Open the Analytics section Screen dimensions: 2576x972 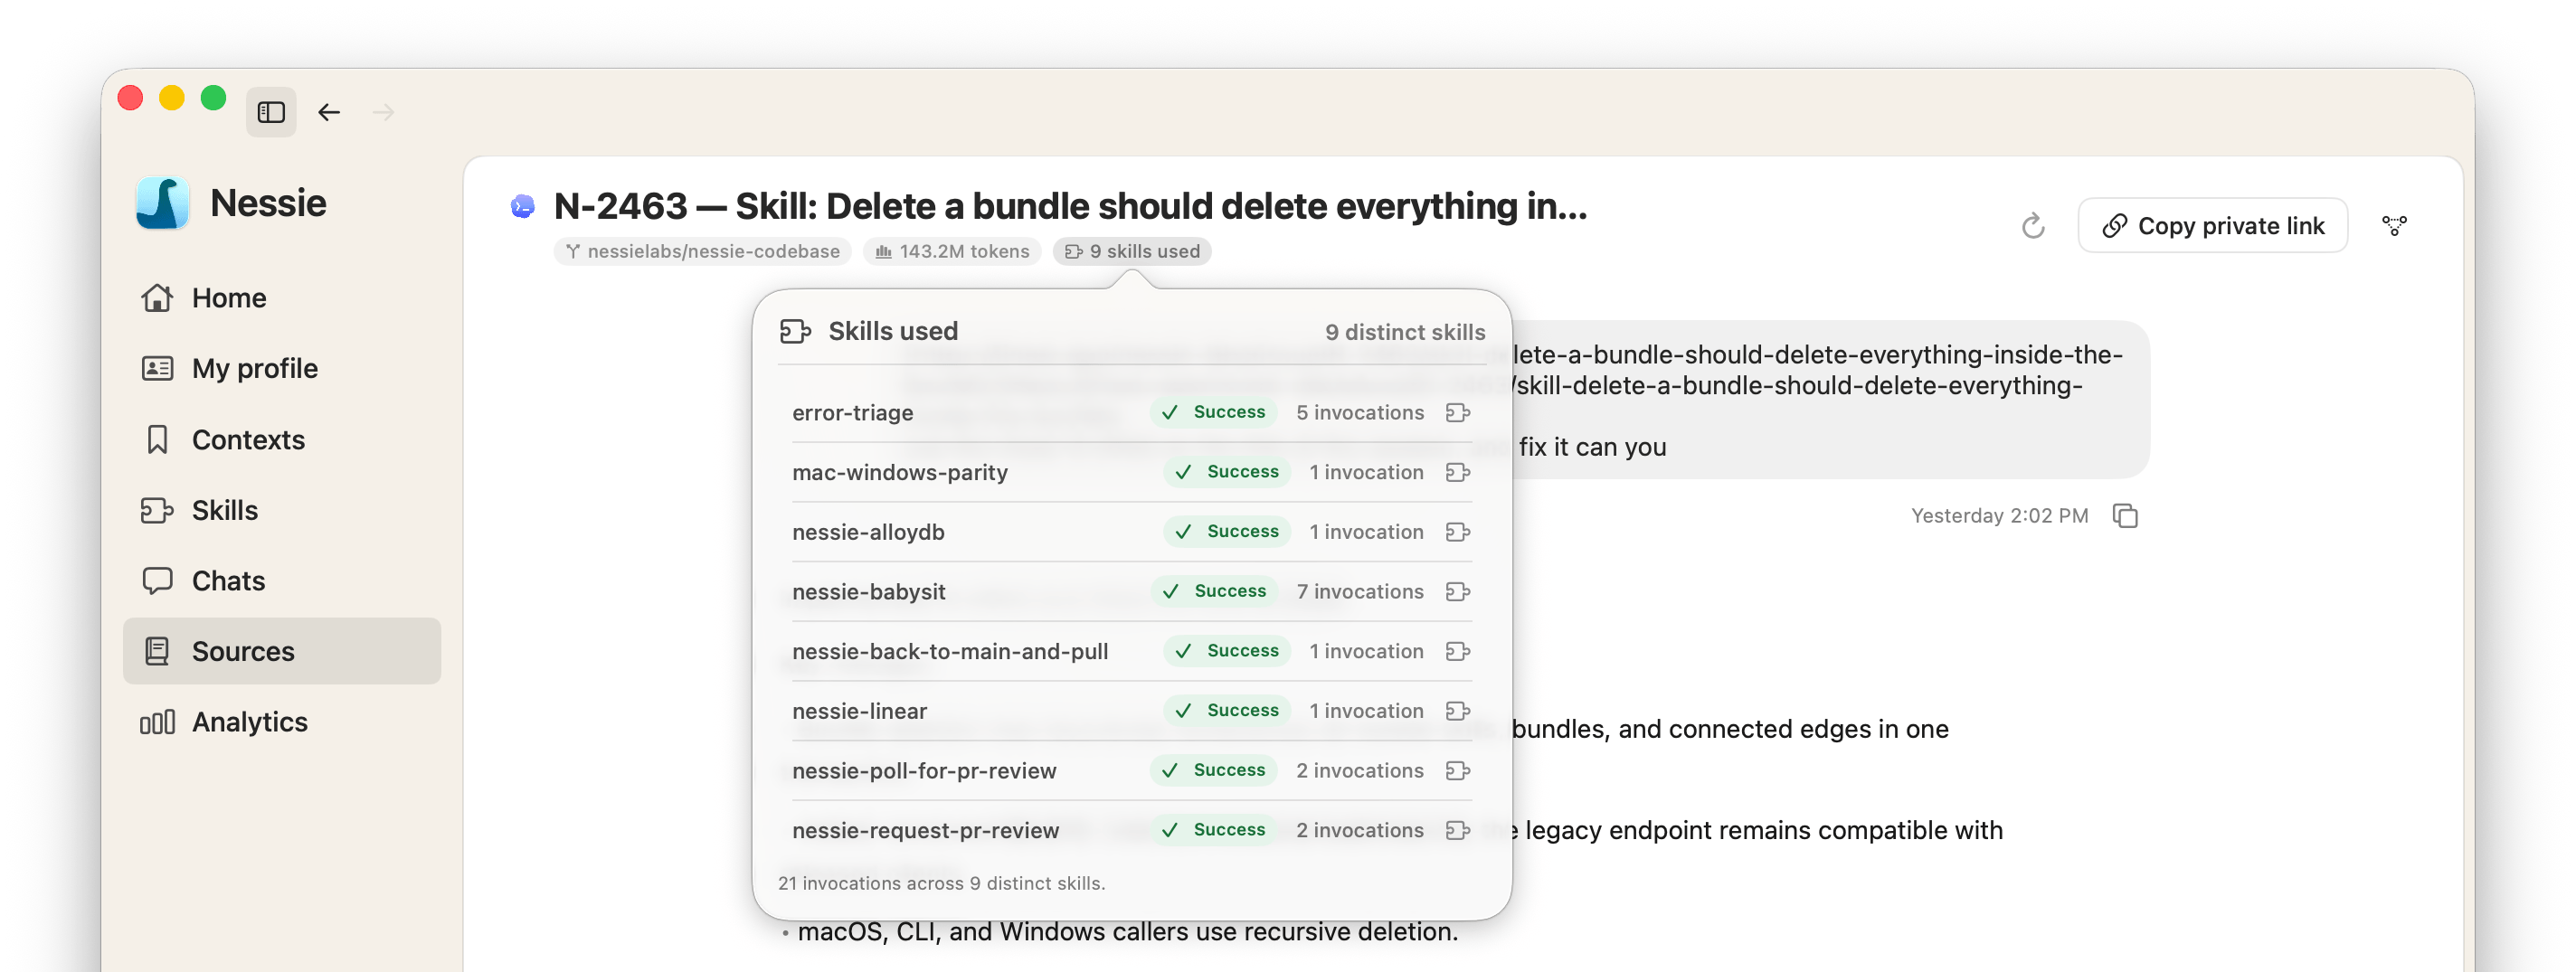tap(282, 721)
